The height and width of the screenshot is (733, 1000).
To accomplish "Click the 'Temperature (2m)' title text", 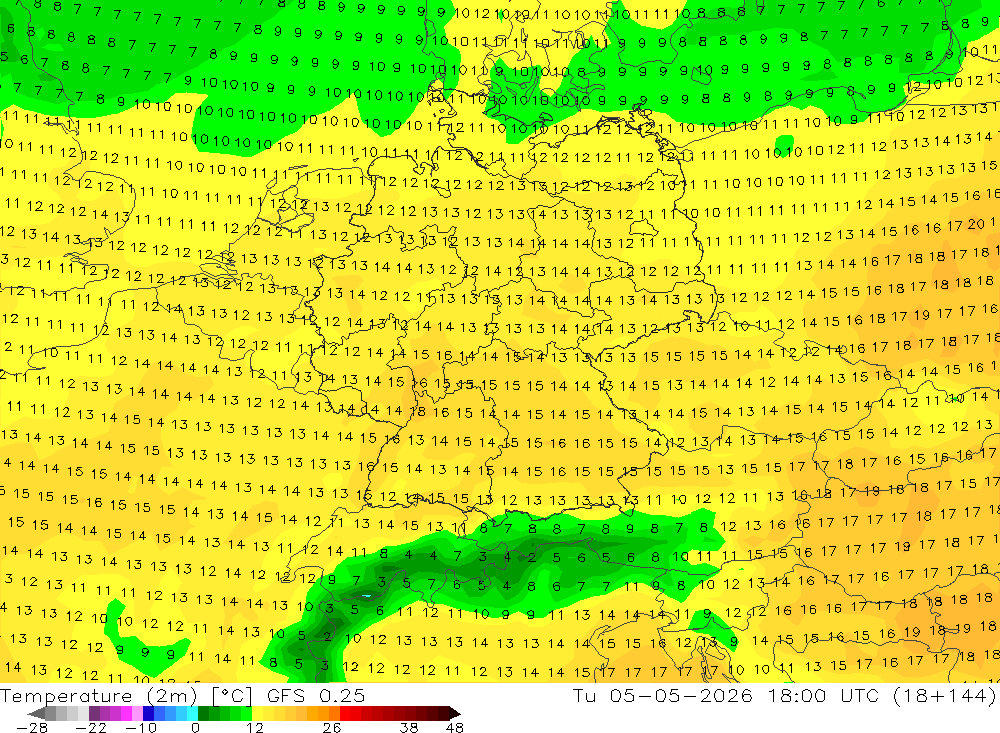I will [98, 695].
